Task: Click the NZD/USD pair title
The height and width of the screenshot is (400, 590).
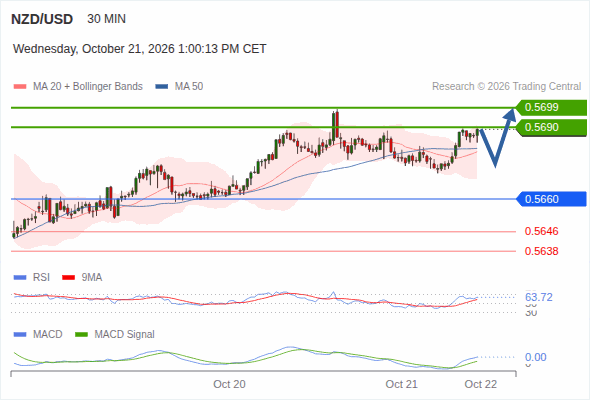Action: tap(42, 19)
